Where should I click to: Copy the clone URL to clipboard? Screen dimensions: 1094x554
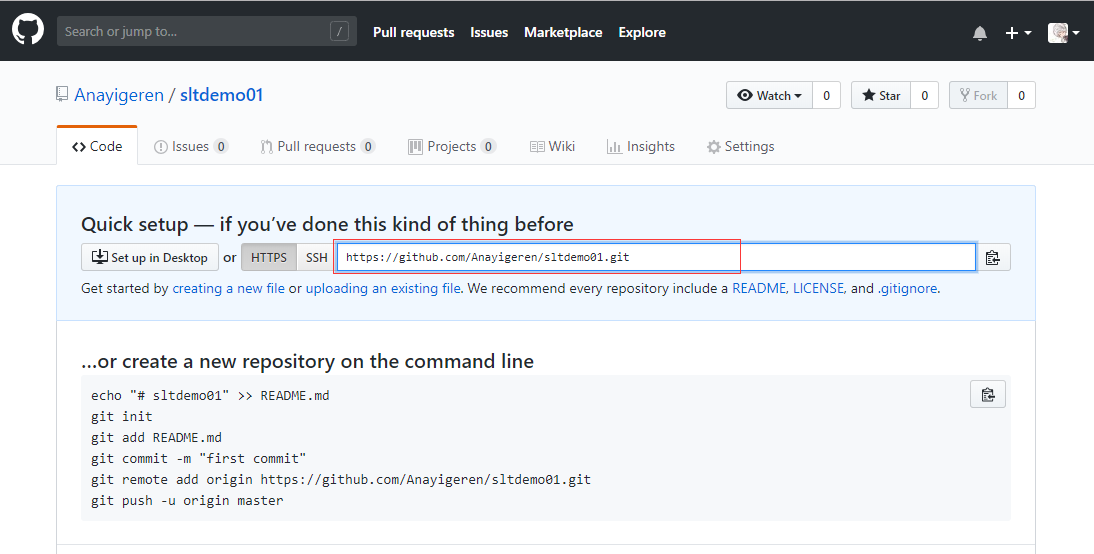[x=993, y=257]
